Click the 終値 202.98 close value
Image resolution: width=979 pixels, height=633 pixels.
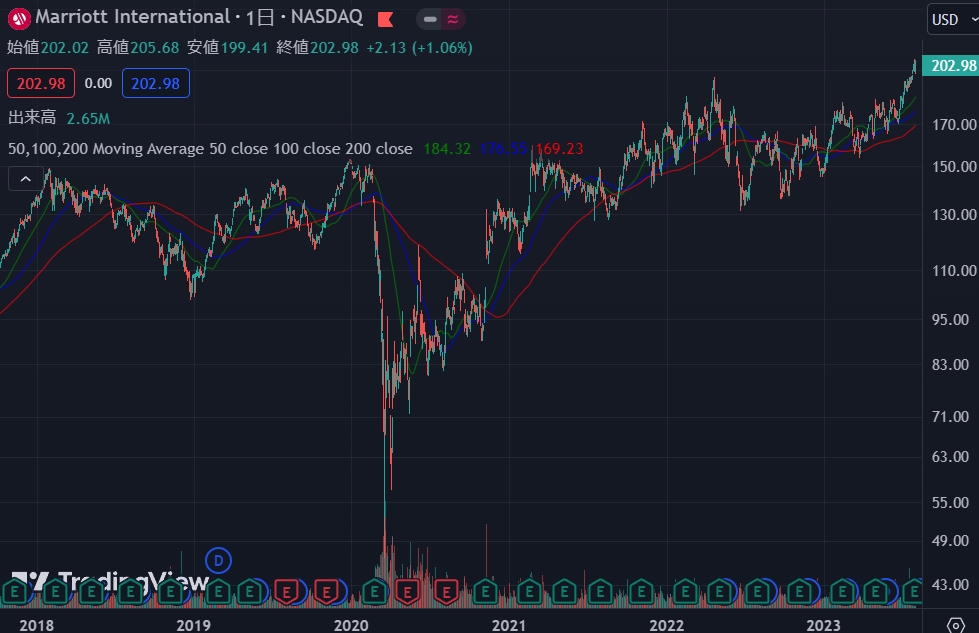(317, 47)
